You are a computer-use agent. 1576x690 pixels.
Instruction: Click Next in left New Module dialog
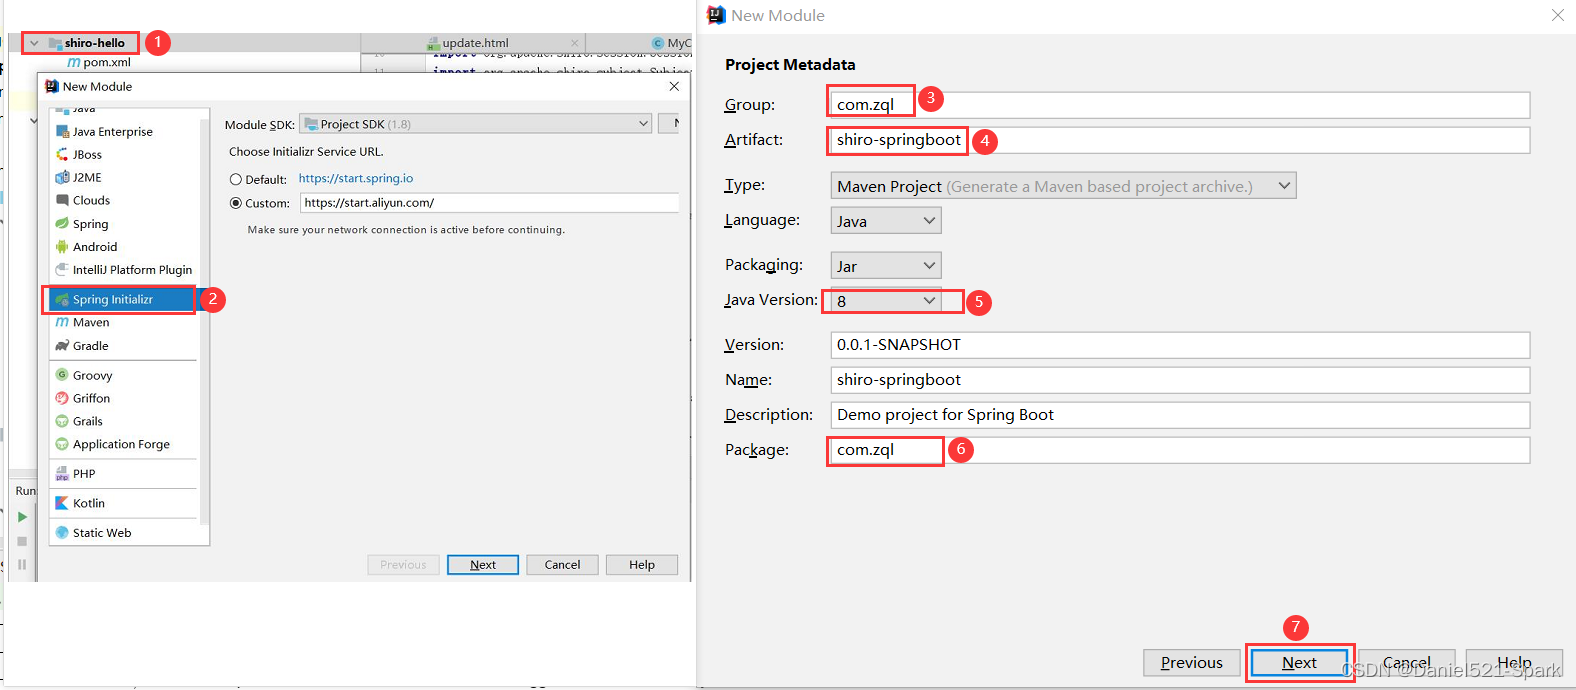point(483,565)
